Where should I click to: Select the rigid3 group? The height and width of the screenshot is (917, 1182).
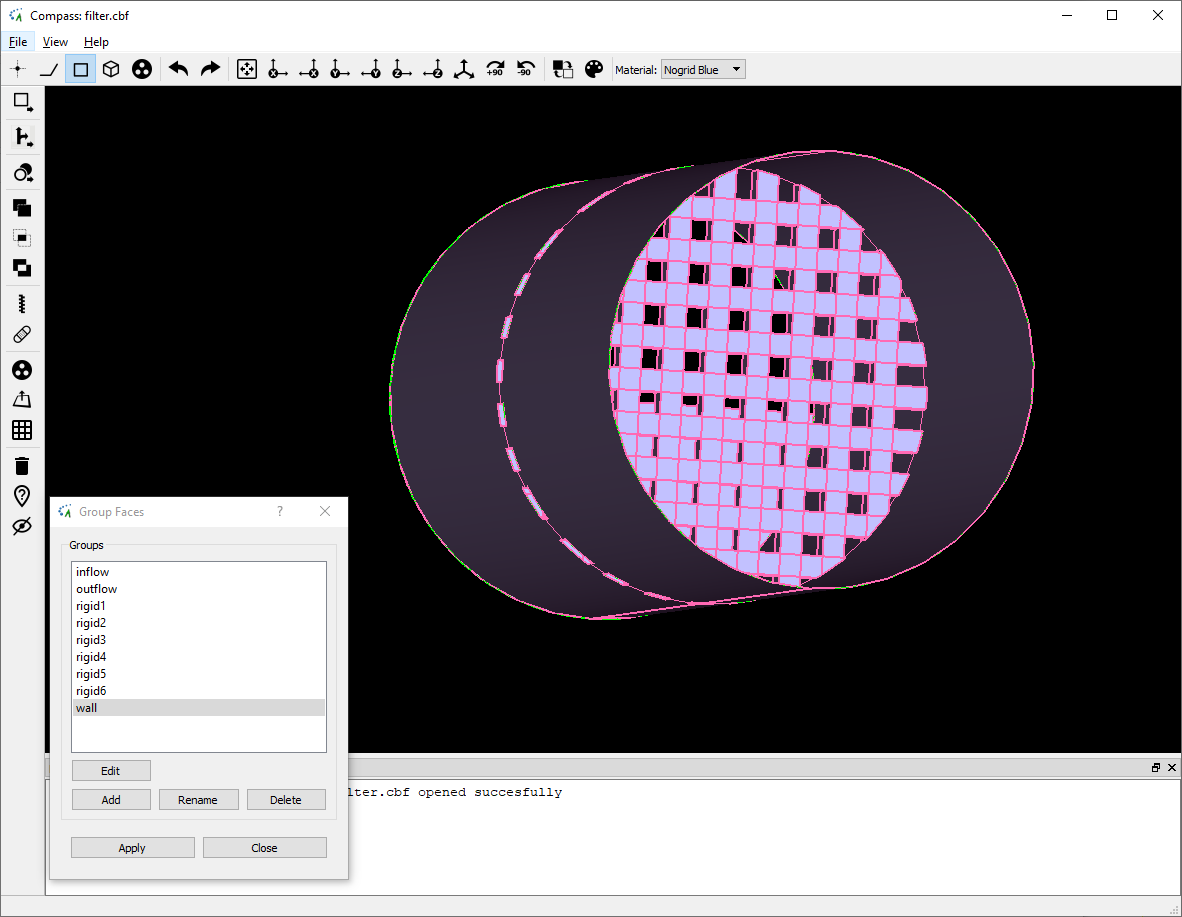point(199,639)
